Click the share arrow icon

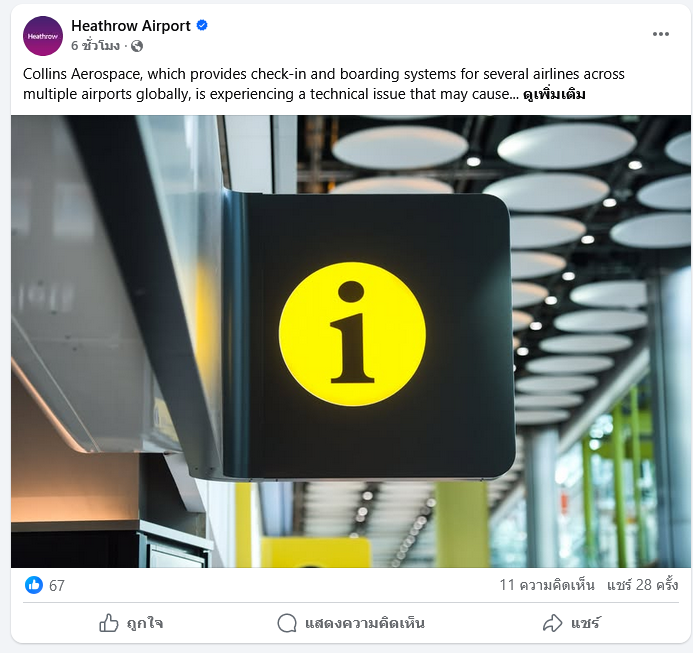click(x=552, y=623)
